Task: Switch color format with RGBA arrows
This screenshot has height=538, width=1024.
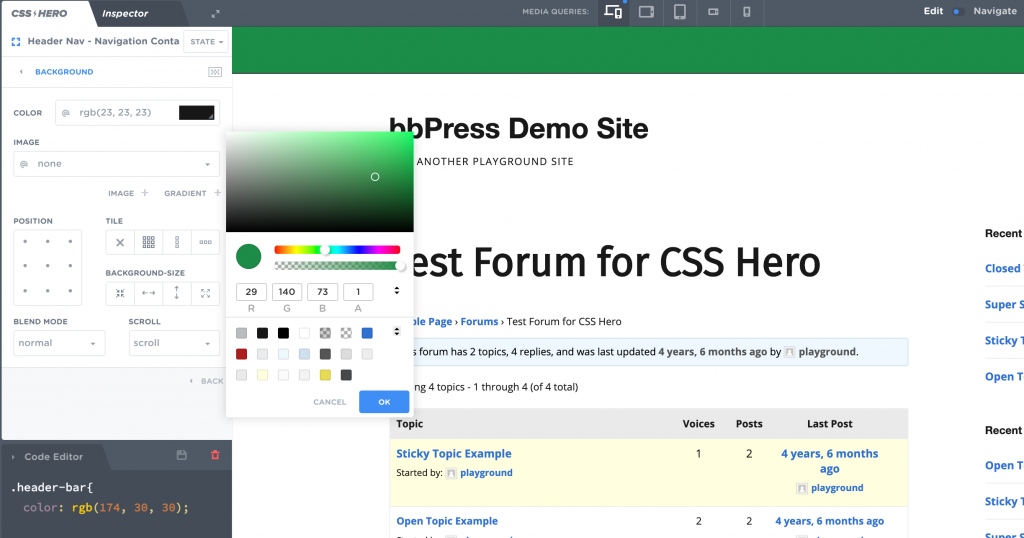Action: (396, 291)
